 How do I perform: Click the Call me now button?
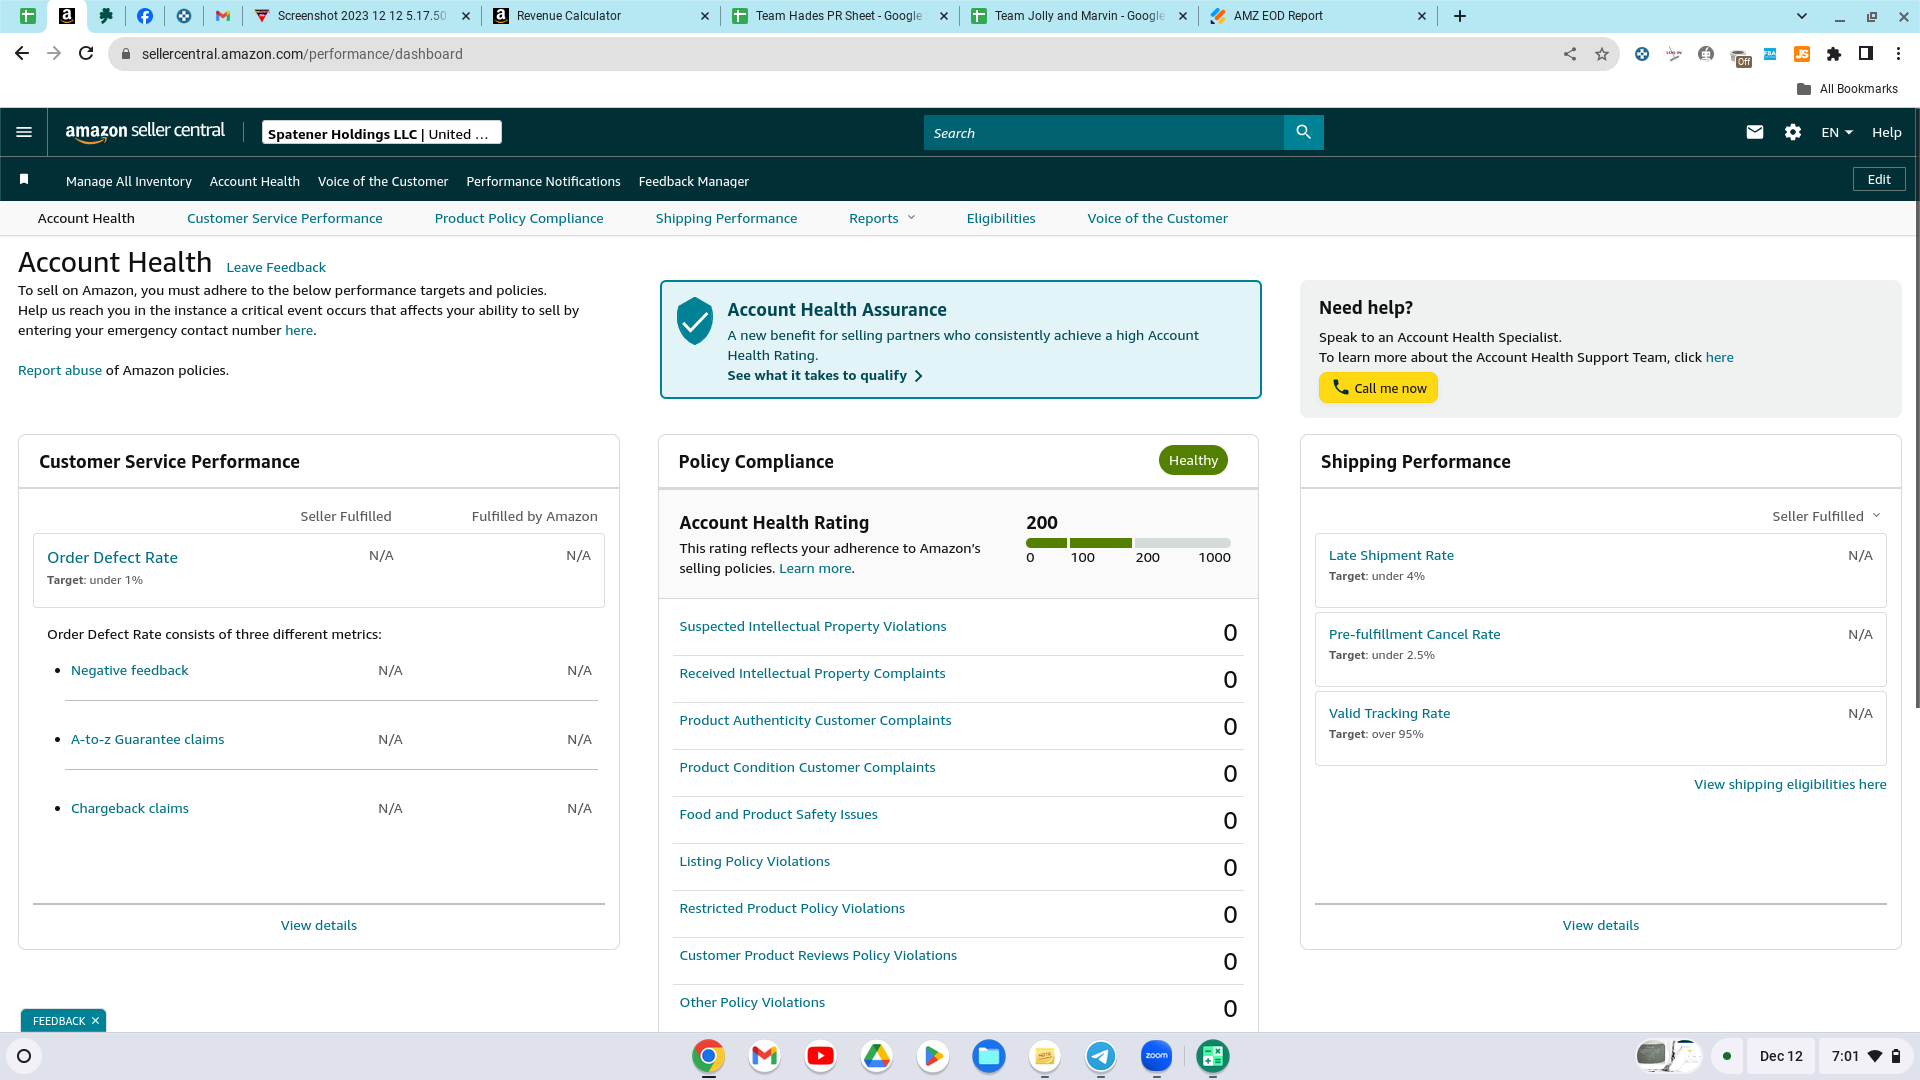pyautogui.click(x=1378, y=388)
